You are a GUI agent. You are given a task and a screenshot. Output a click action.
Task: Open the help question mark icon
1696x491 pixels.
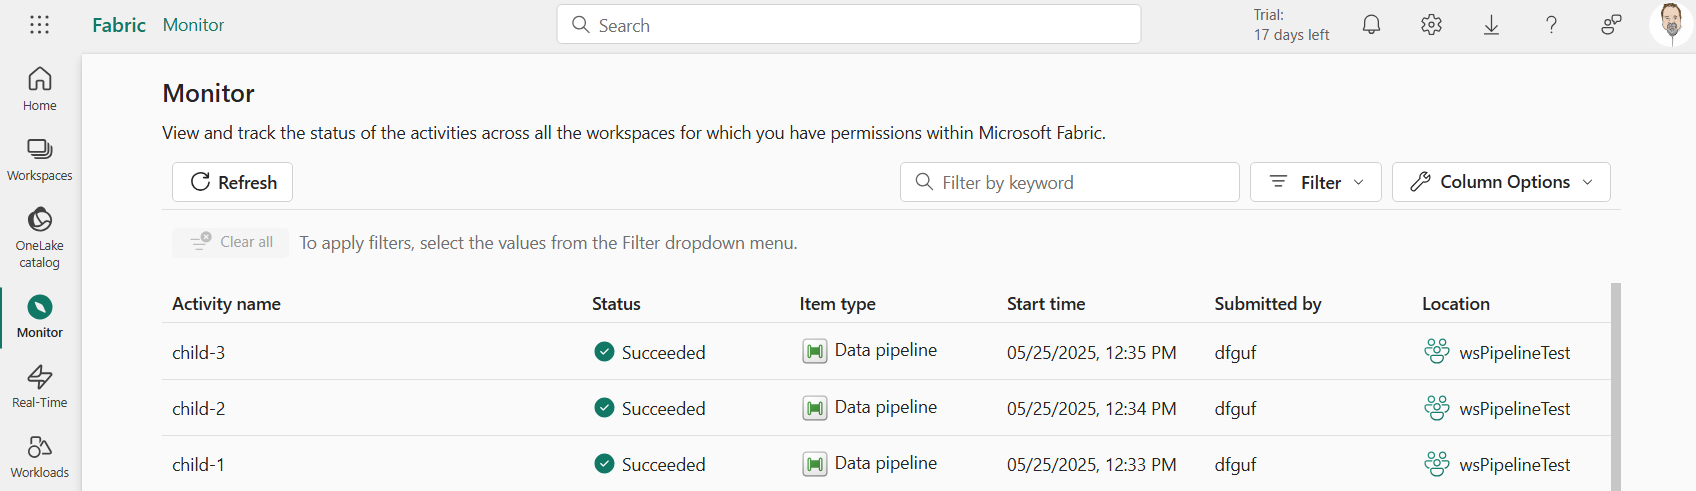pyautogui.click(x=1551, y=25)
